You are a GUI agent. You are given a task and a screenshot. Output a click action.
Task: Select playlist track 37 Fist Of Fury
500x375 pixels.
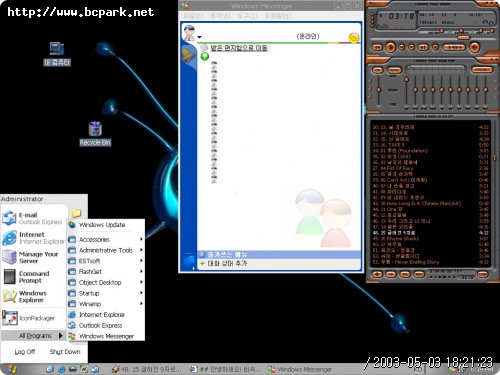(430, 168)
